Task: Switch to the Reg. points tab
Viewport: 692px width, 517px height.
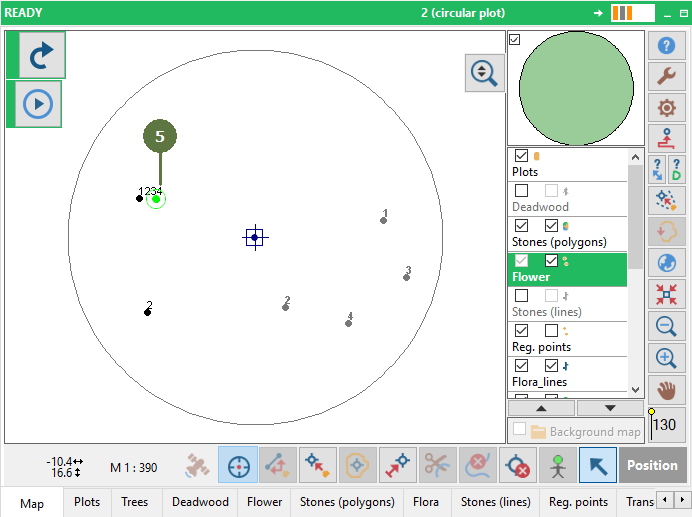Action: coord(578,502)
